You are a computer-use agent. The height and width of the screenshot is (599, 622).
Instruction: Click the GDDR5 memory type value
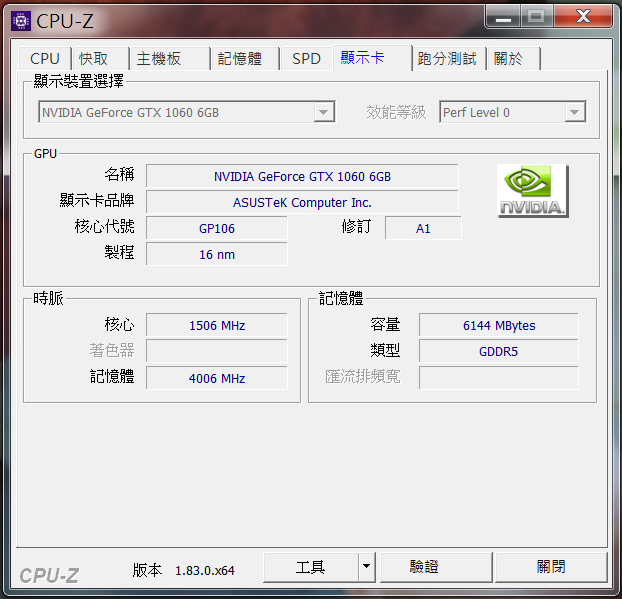499,351
